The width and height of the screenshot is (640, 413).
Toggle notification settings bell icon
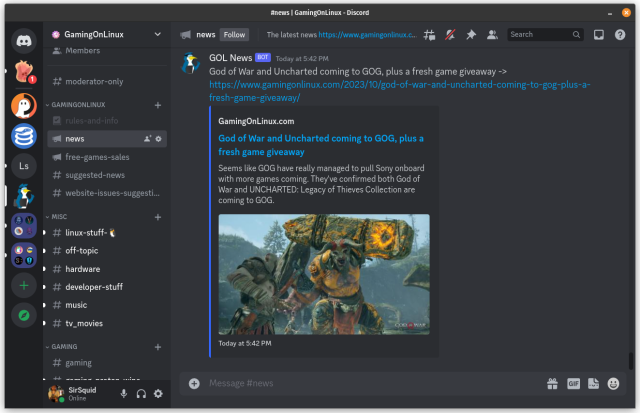tap(451, 34)
